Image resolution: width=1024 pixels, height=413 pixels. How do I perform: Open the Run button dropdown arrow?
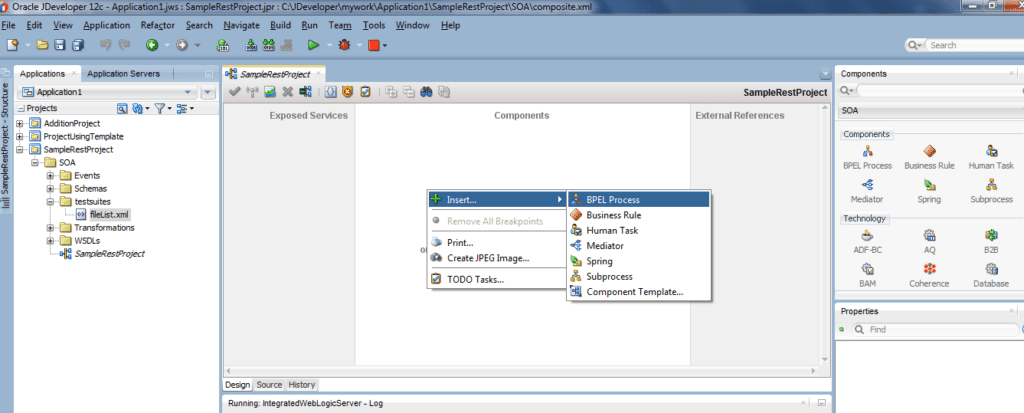330,46
